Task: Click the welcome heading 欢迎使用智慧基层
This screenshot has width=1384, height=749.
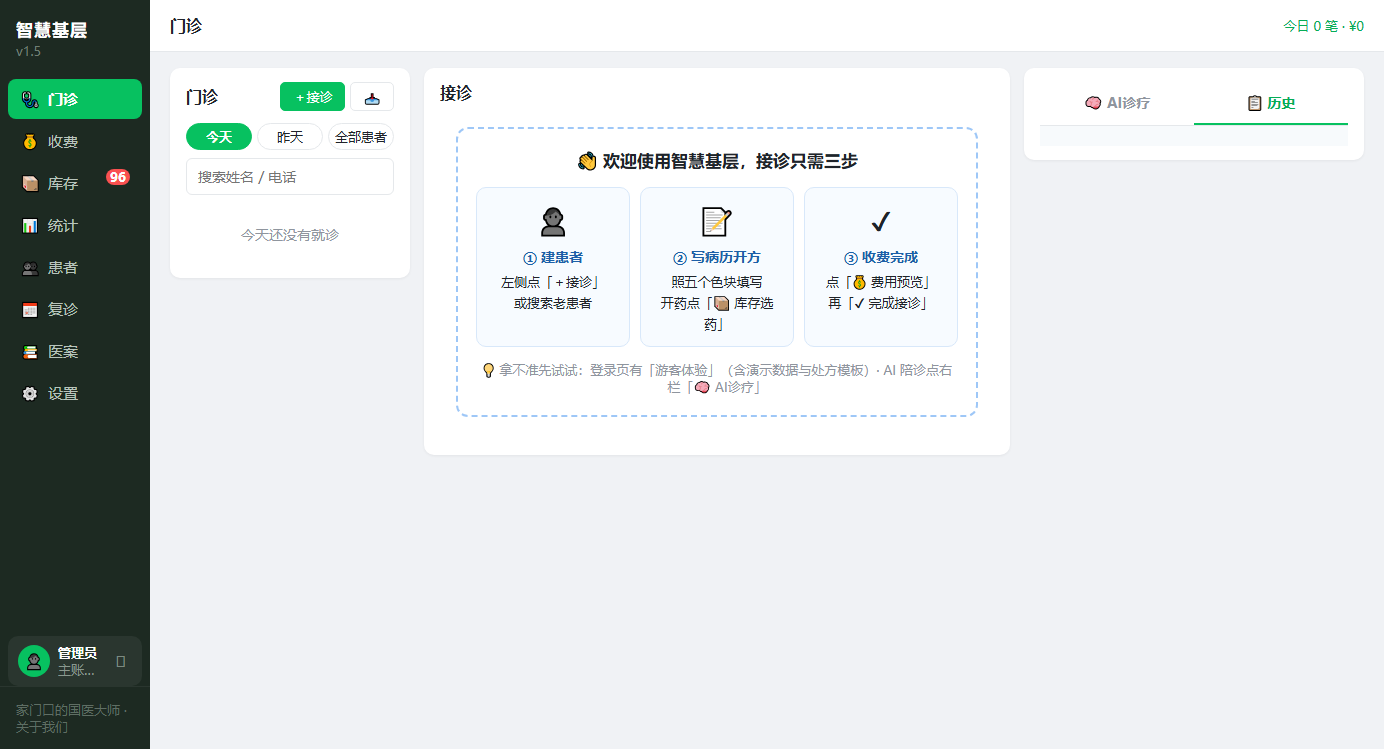Action: tap(717, 161)
